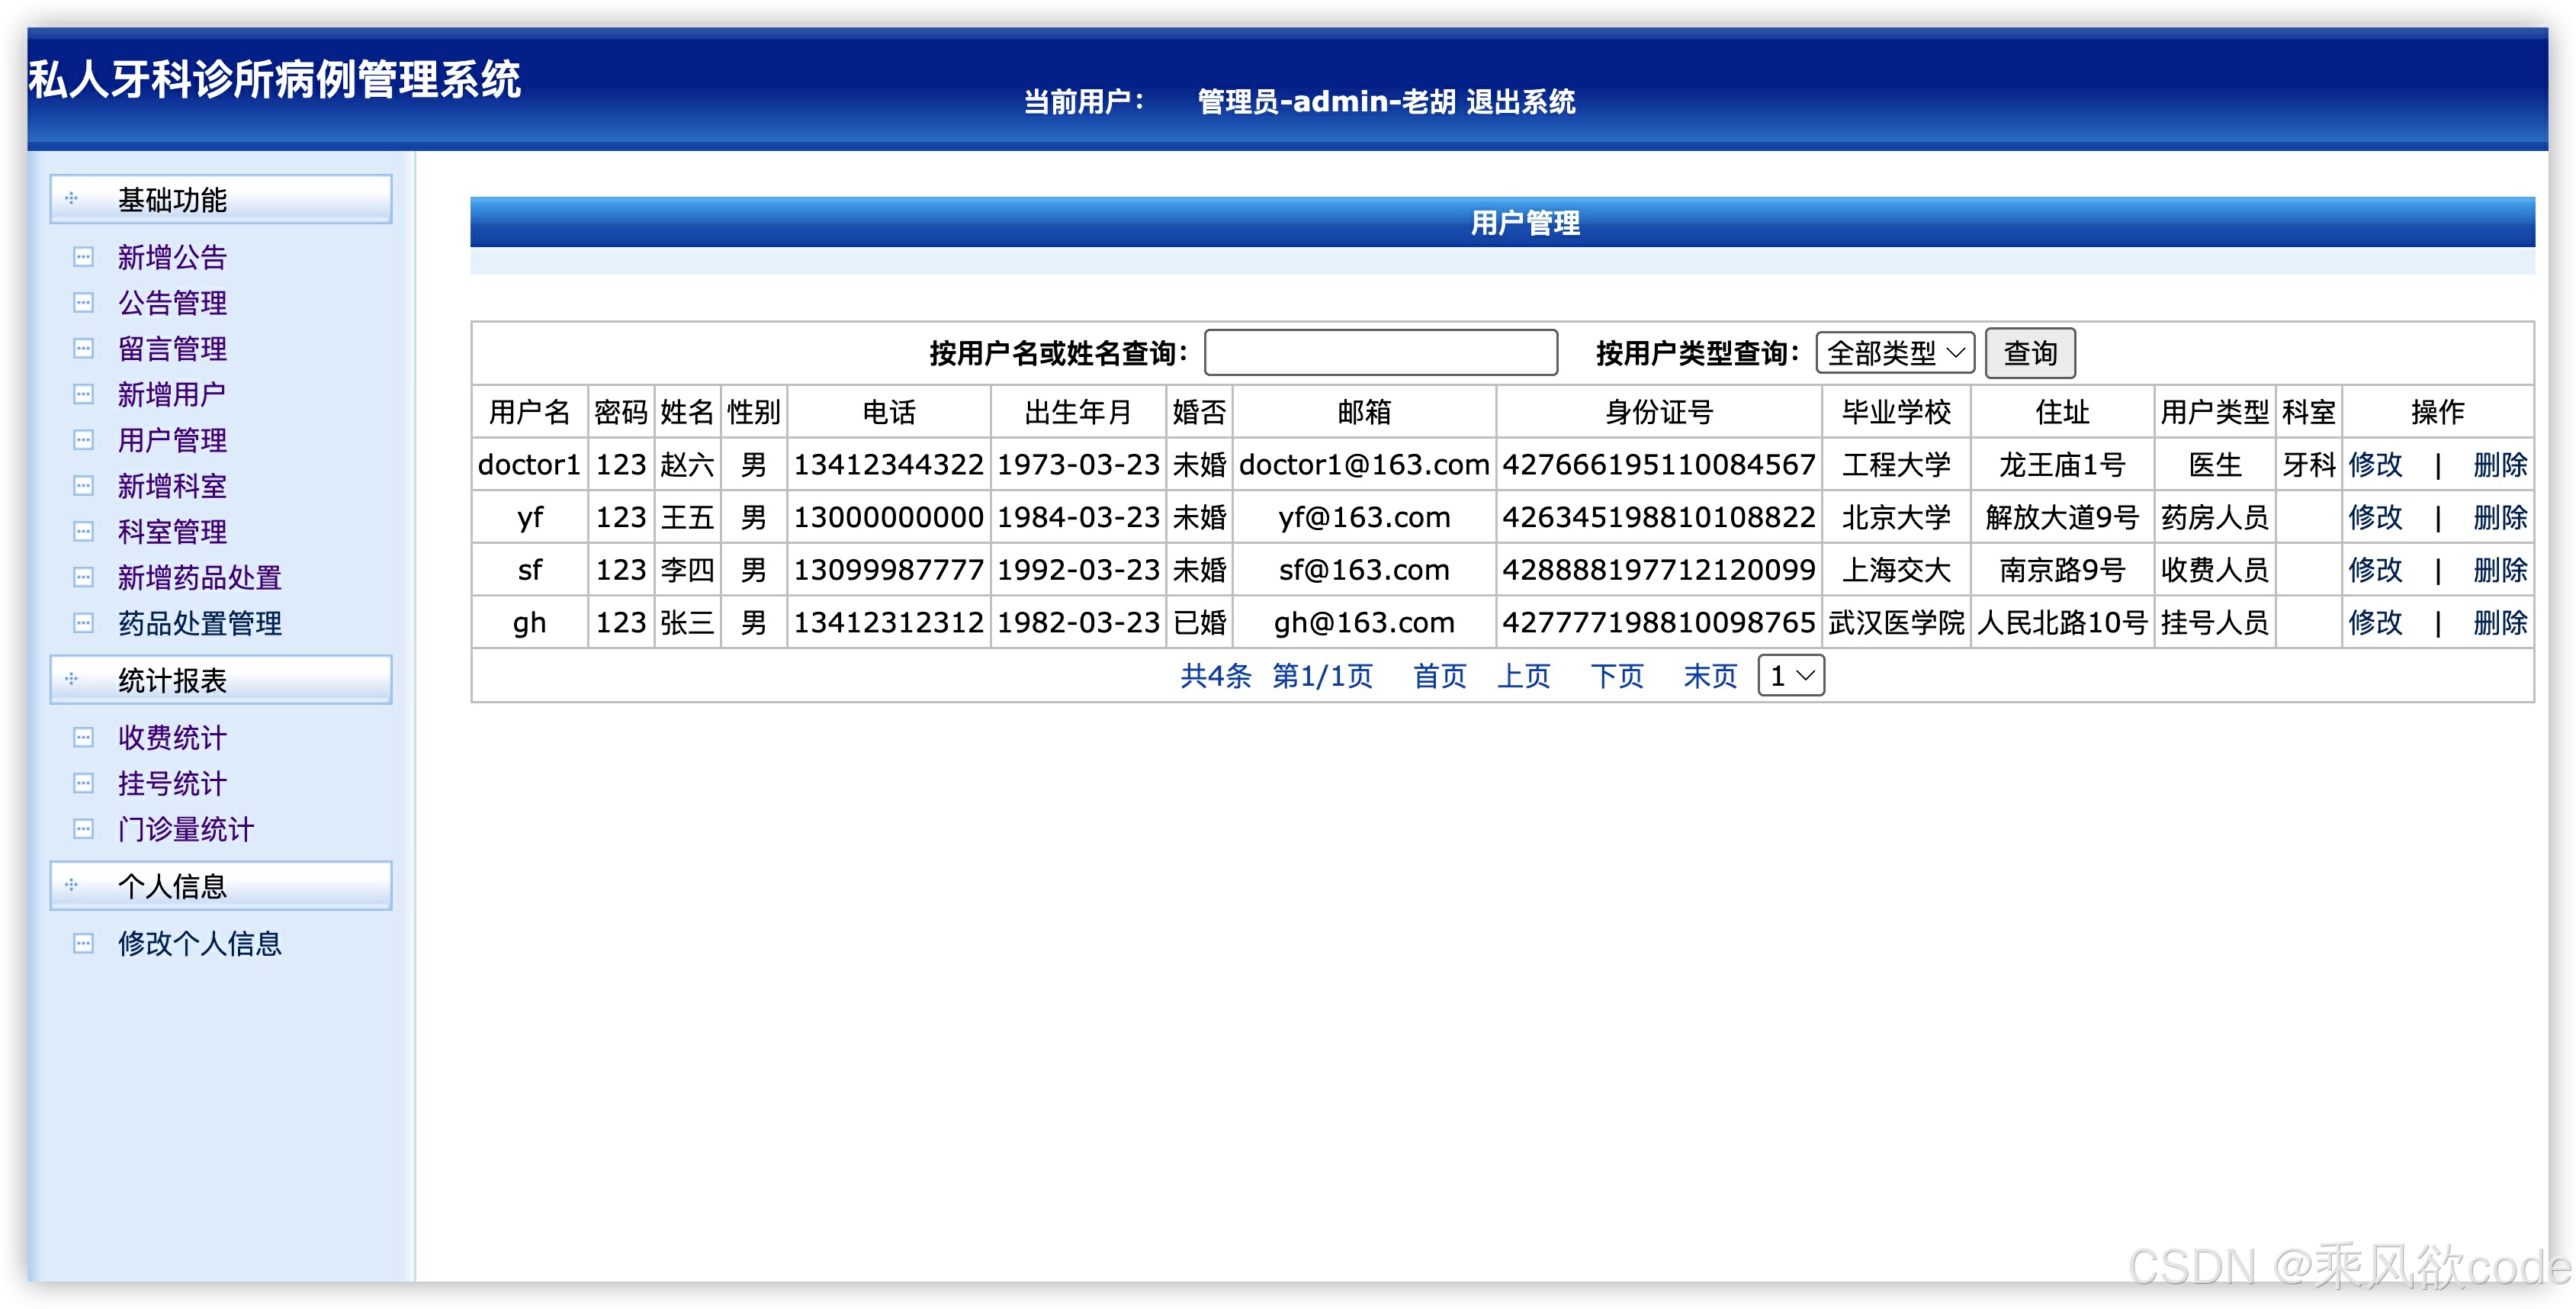
Task: Open the page number dropdown
Action: pyautogui.click(x=1790, y=676)
